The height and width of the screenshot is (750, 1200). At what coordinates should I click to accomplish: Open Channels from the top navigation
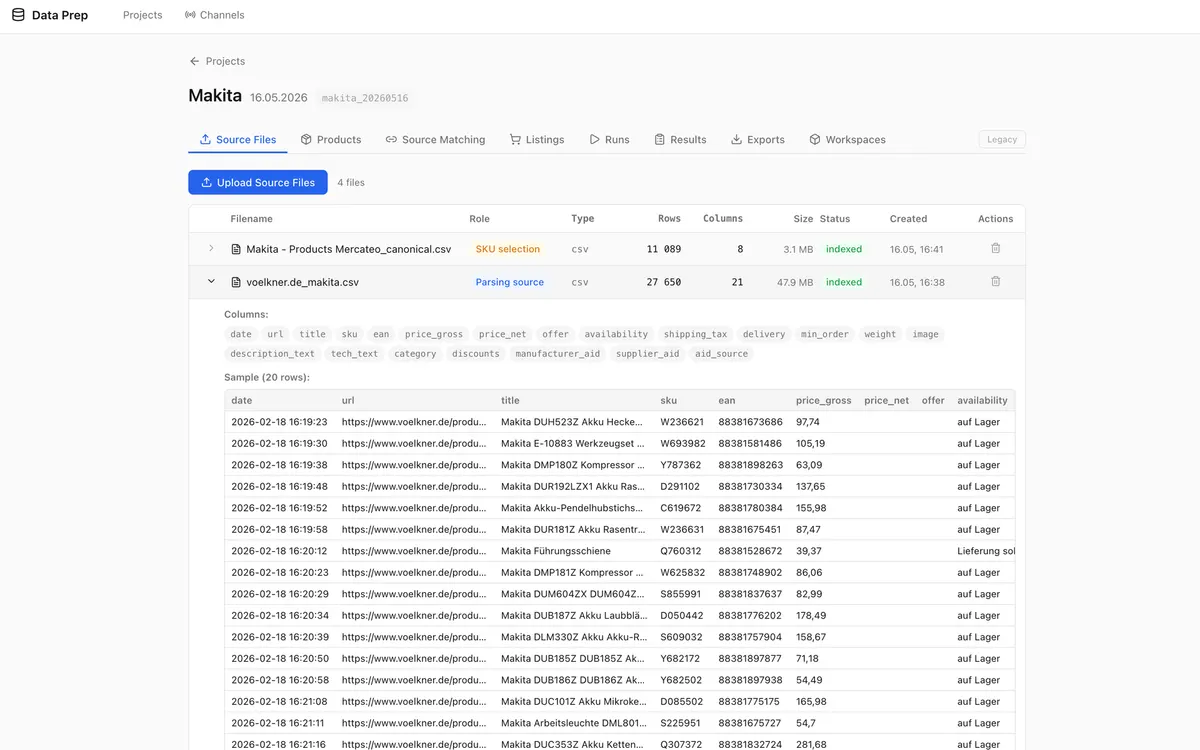(215, 15)
